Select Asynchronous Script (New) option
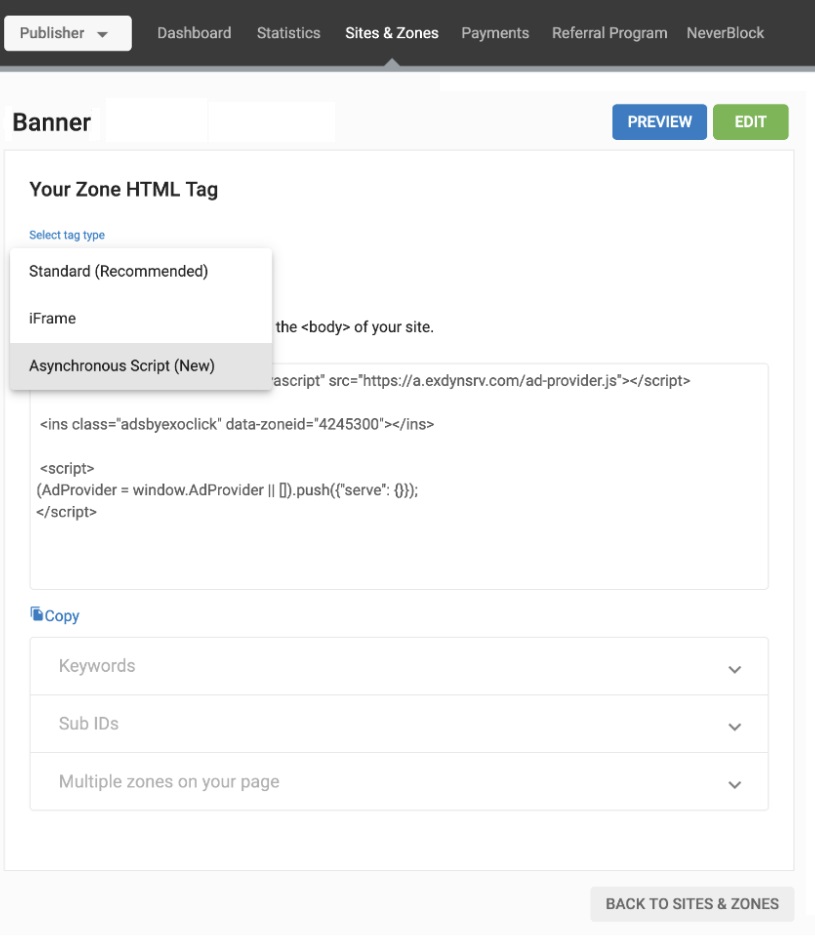Image resolution: width=815 pixels, height=936 pixels. [x=141, y=366]
